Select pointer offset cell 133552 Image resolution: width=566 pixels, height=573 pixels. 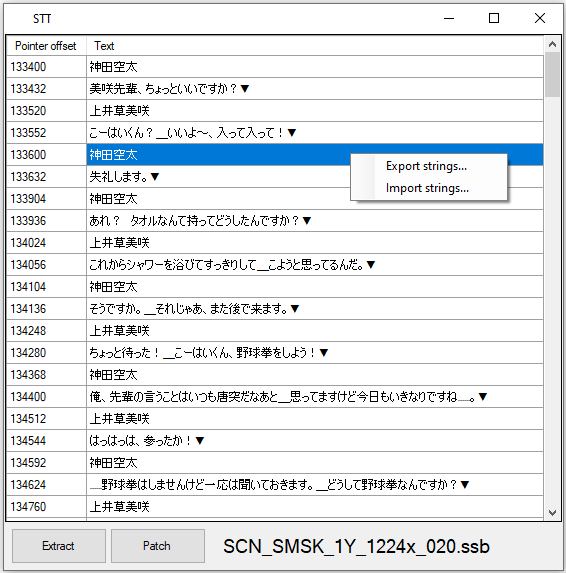click(46, 133)
